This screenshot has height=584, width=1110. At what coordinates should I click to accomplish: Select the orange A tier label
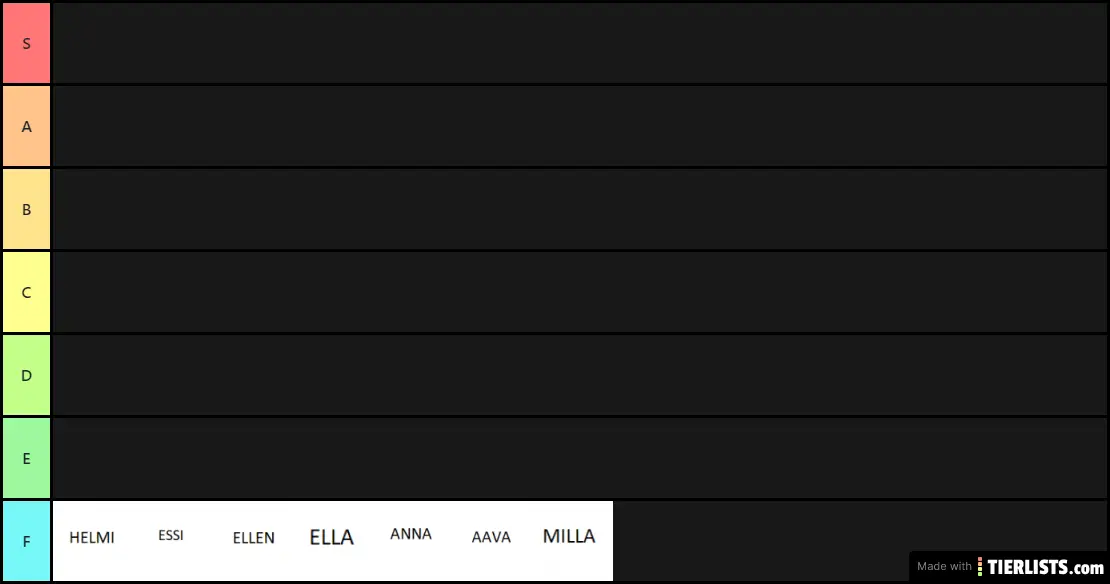point(26,126)
